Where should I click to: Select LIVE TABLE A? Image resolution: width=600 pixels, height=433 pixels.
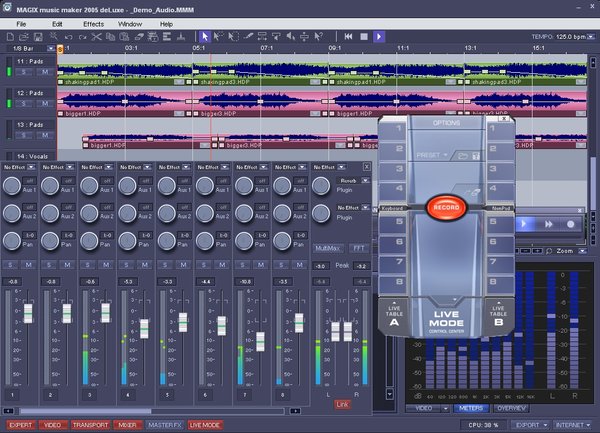(x=394, y=316)
